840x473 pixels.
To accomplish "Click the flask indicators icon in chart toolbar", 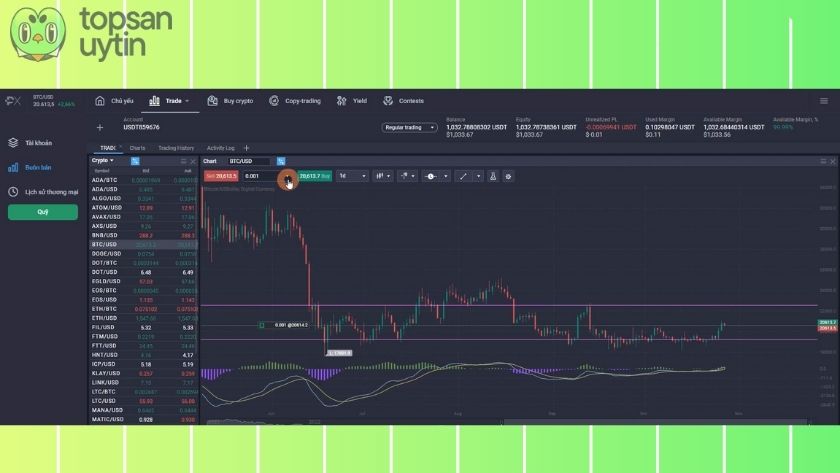I will (x=493, y=176).
